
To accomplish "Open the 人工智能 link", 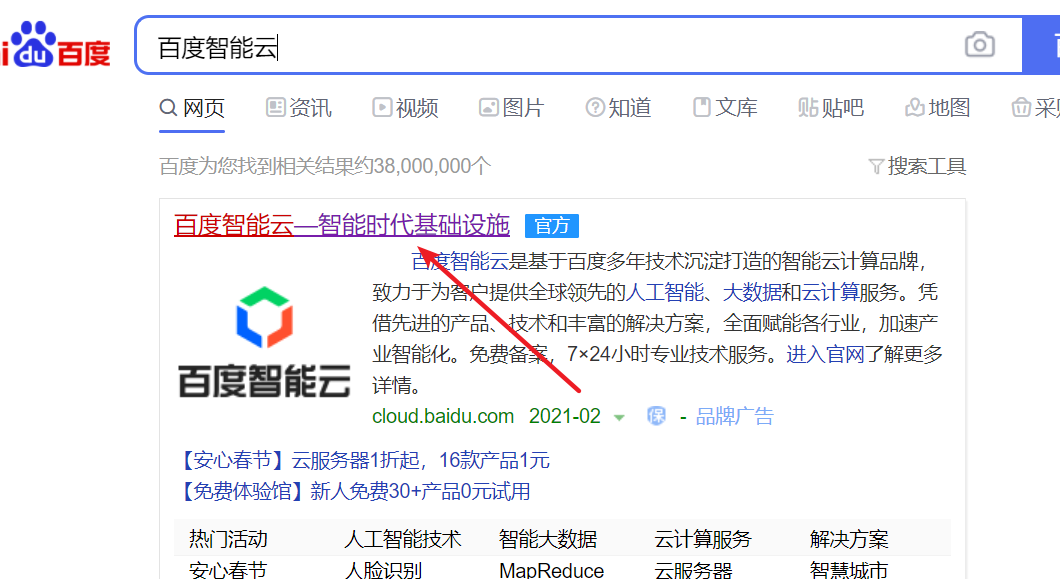I will point(665,292).
